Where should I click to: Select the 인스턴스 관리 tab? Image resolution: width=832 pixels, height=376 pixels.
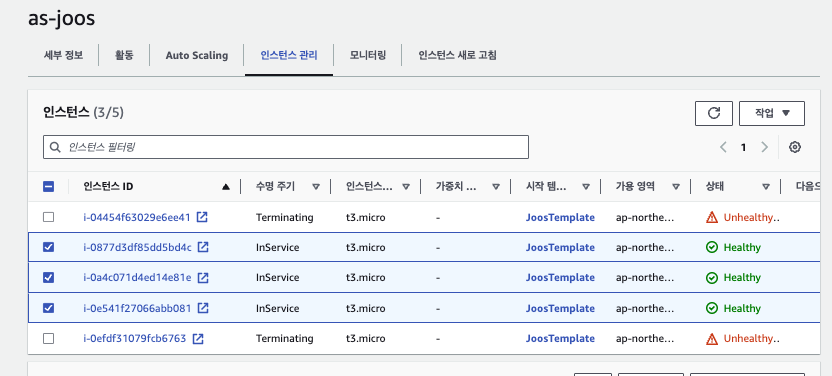289,55
